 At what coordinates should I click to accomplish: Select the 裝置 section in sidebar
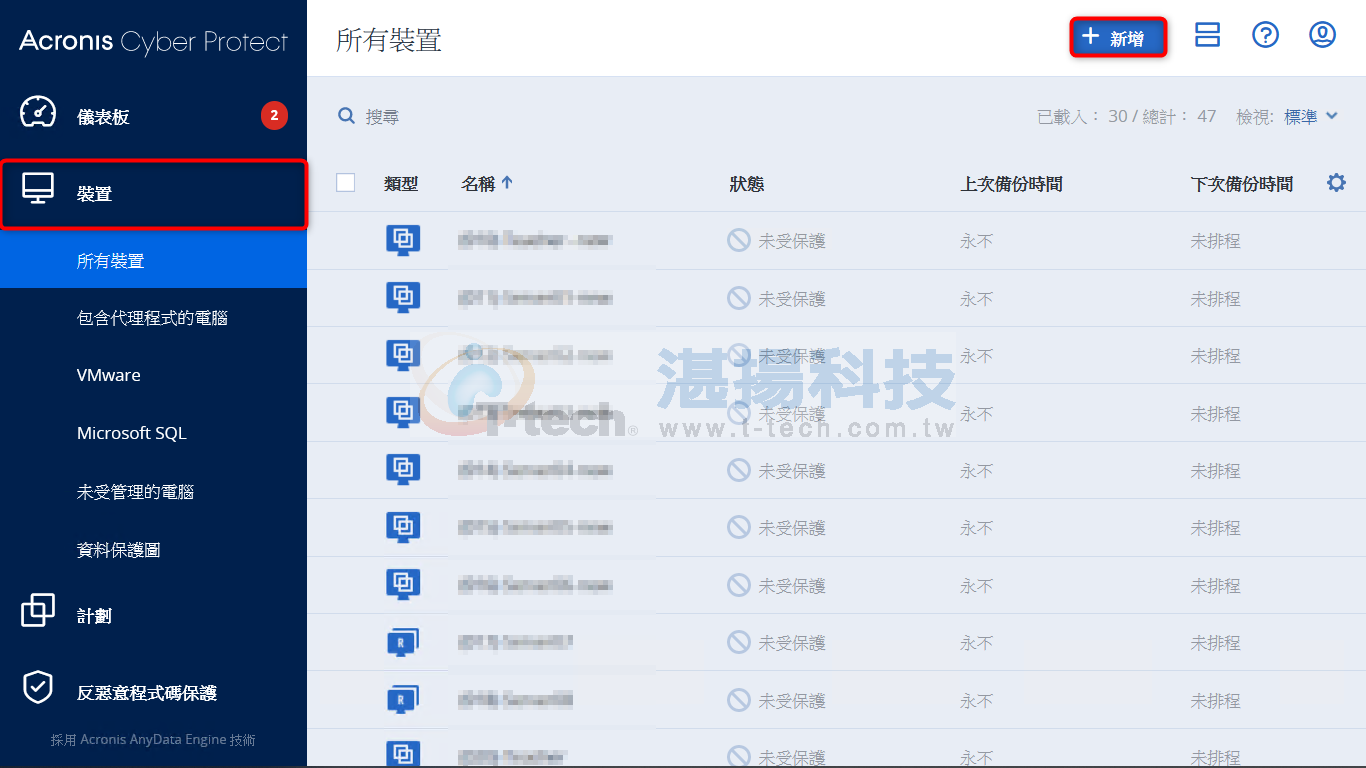click(x=153, y=194)
